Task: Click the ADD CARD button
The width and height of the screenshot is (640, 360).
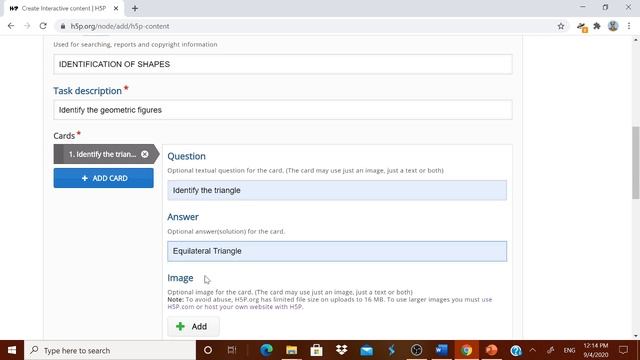Action: [103, 178]
